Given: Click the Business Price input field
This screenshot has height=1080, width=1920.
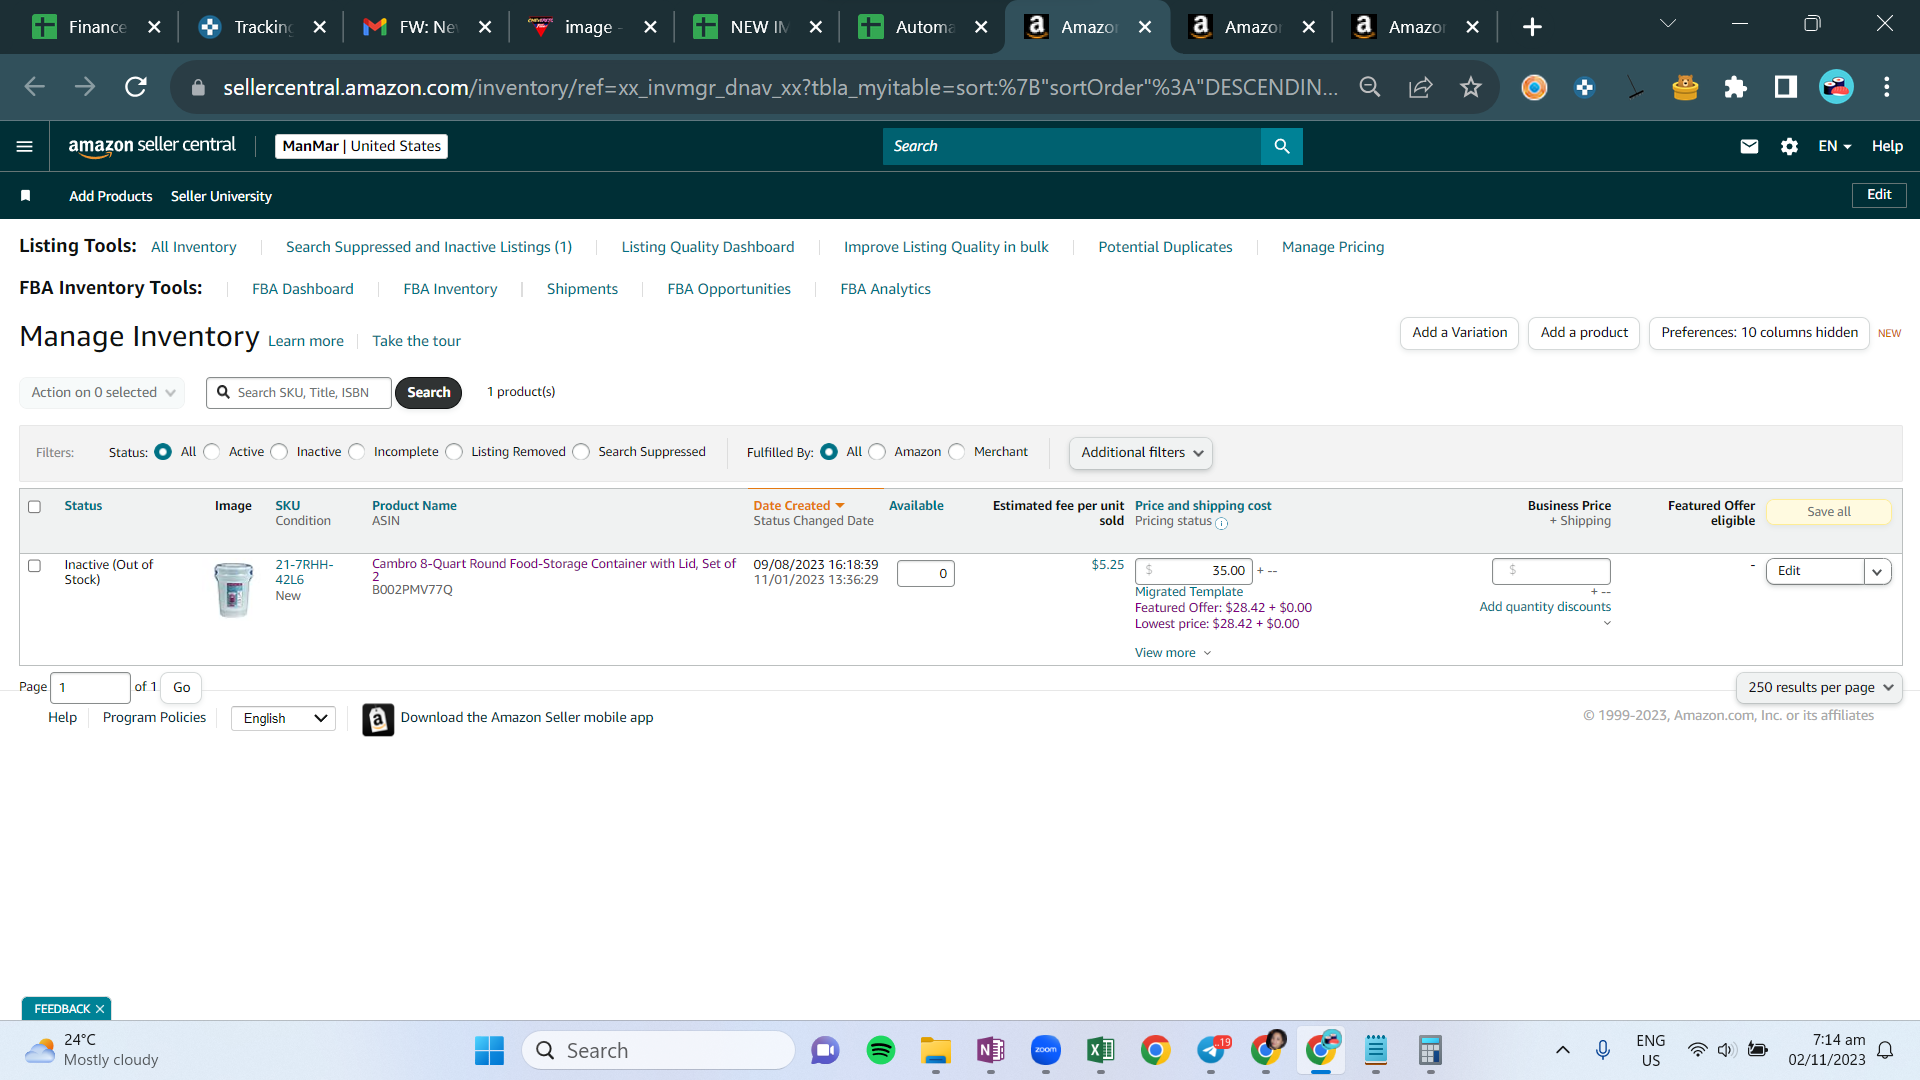Looking at the screenshot, I should click(1551, 571).
